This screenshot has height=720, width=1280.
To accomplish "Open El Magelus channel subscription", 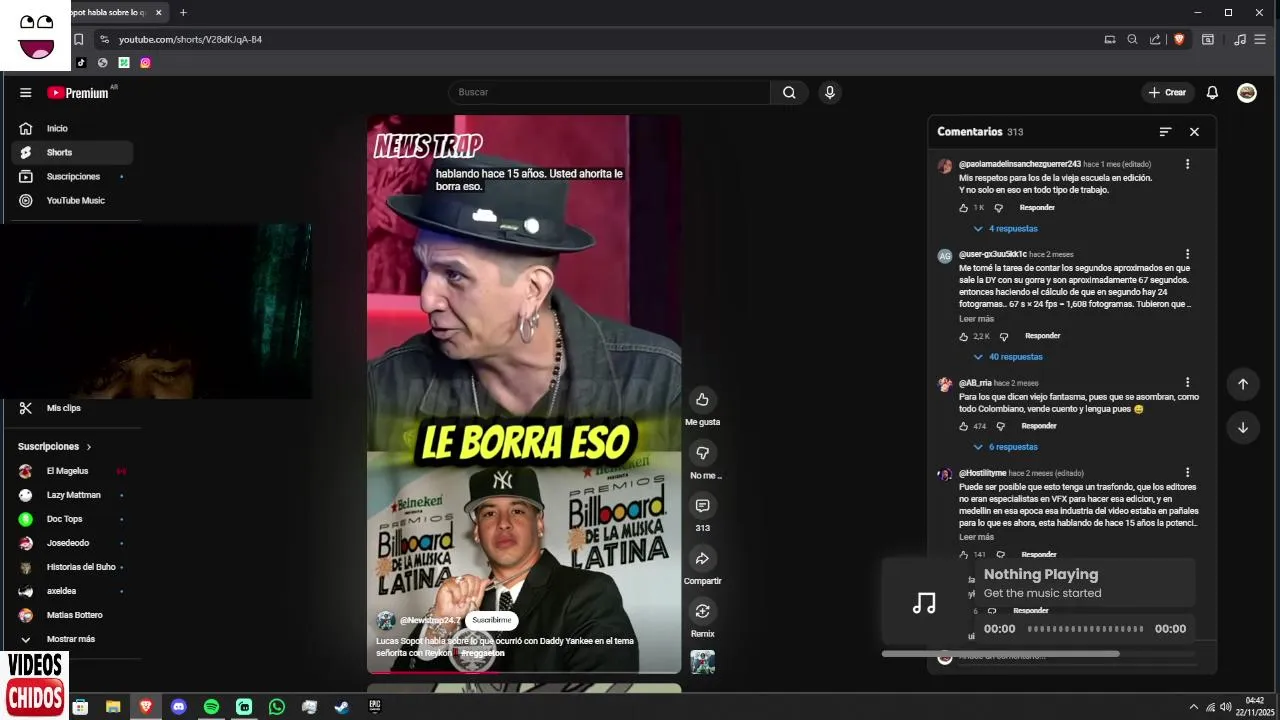I will pyautogui.click(x=72, y=471).
